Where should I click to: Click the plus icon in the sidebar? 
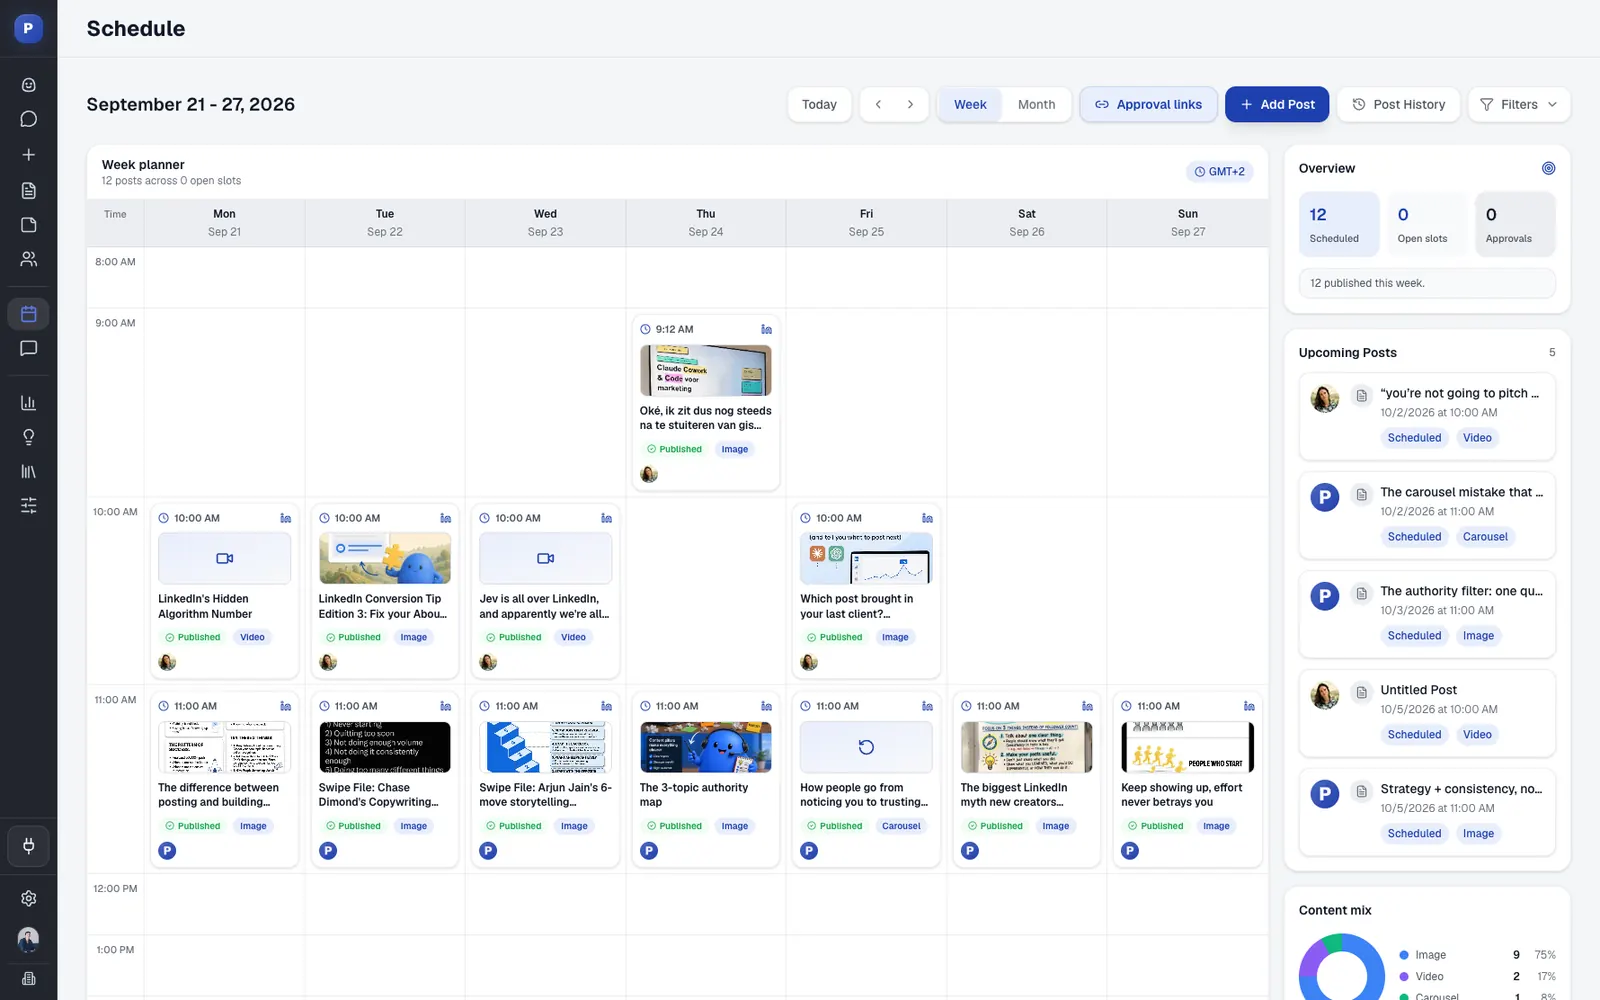click(28, 155)
